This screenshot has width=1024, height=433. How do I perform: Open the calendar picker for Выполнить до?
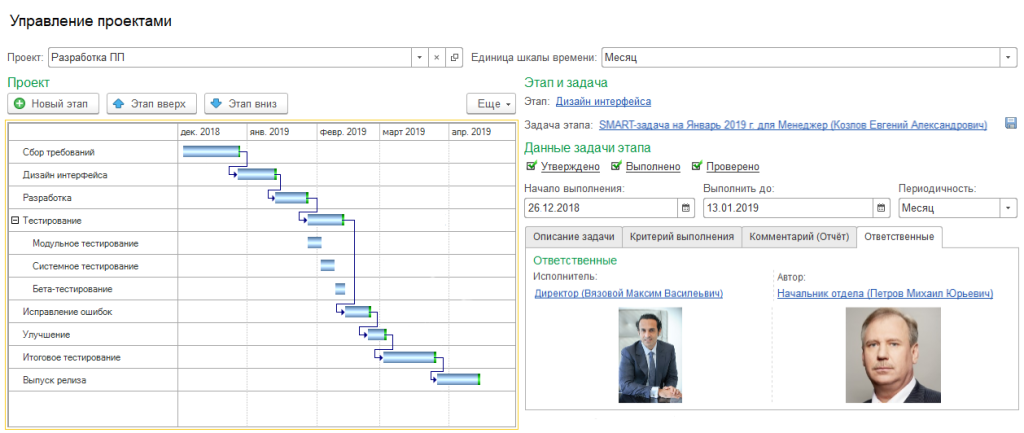[881, 208]
